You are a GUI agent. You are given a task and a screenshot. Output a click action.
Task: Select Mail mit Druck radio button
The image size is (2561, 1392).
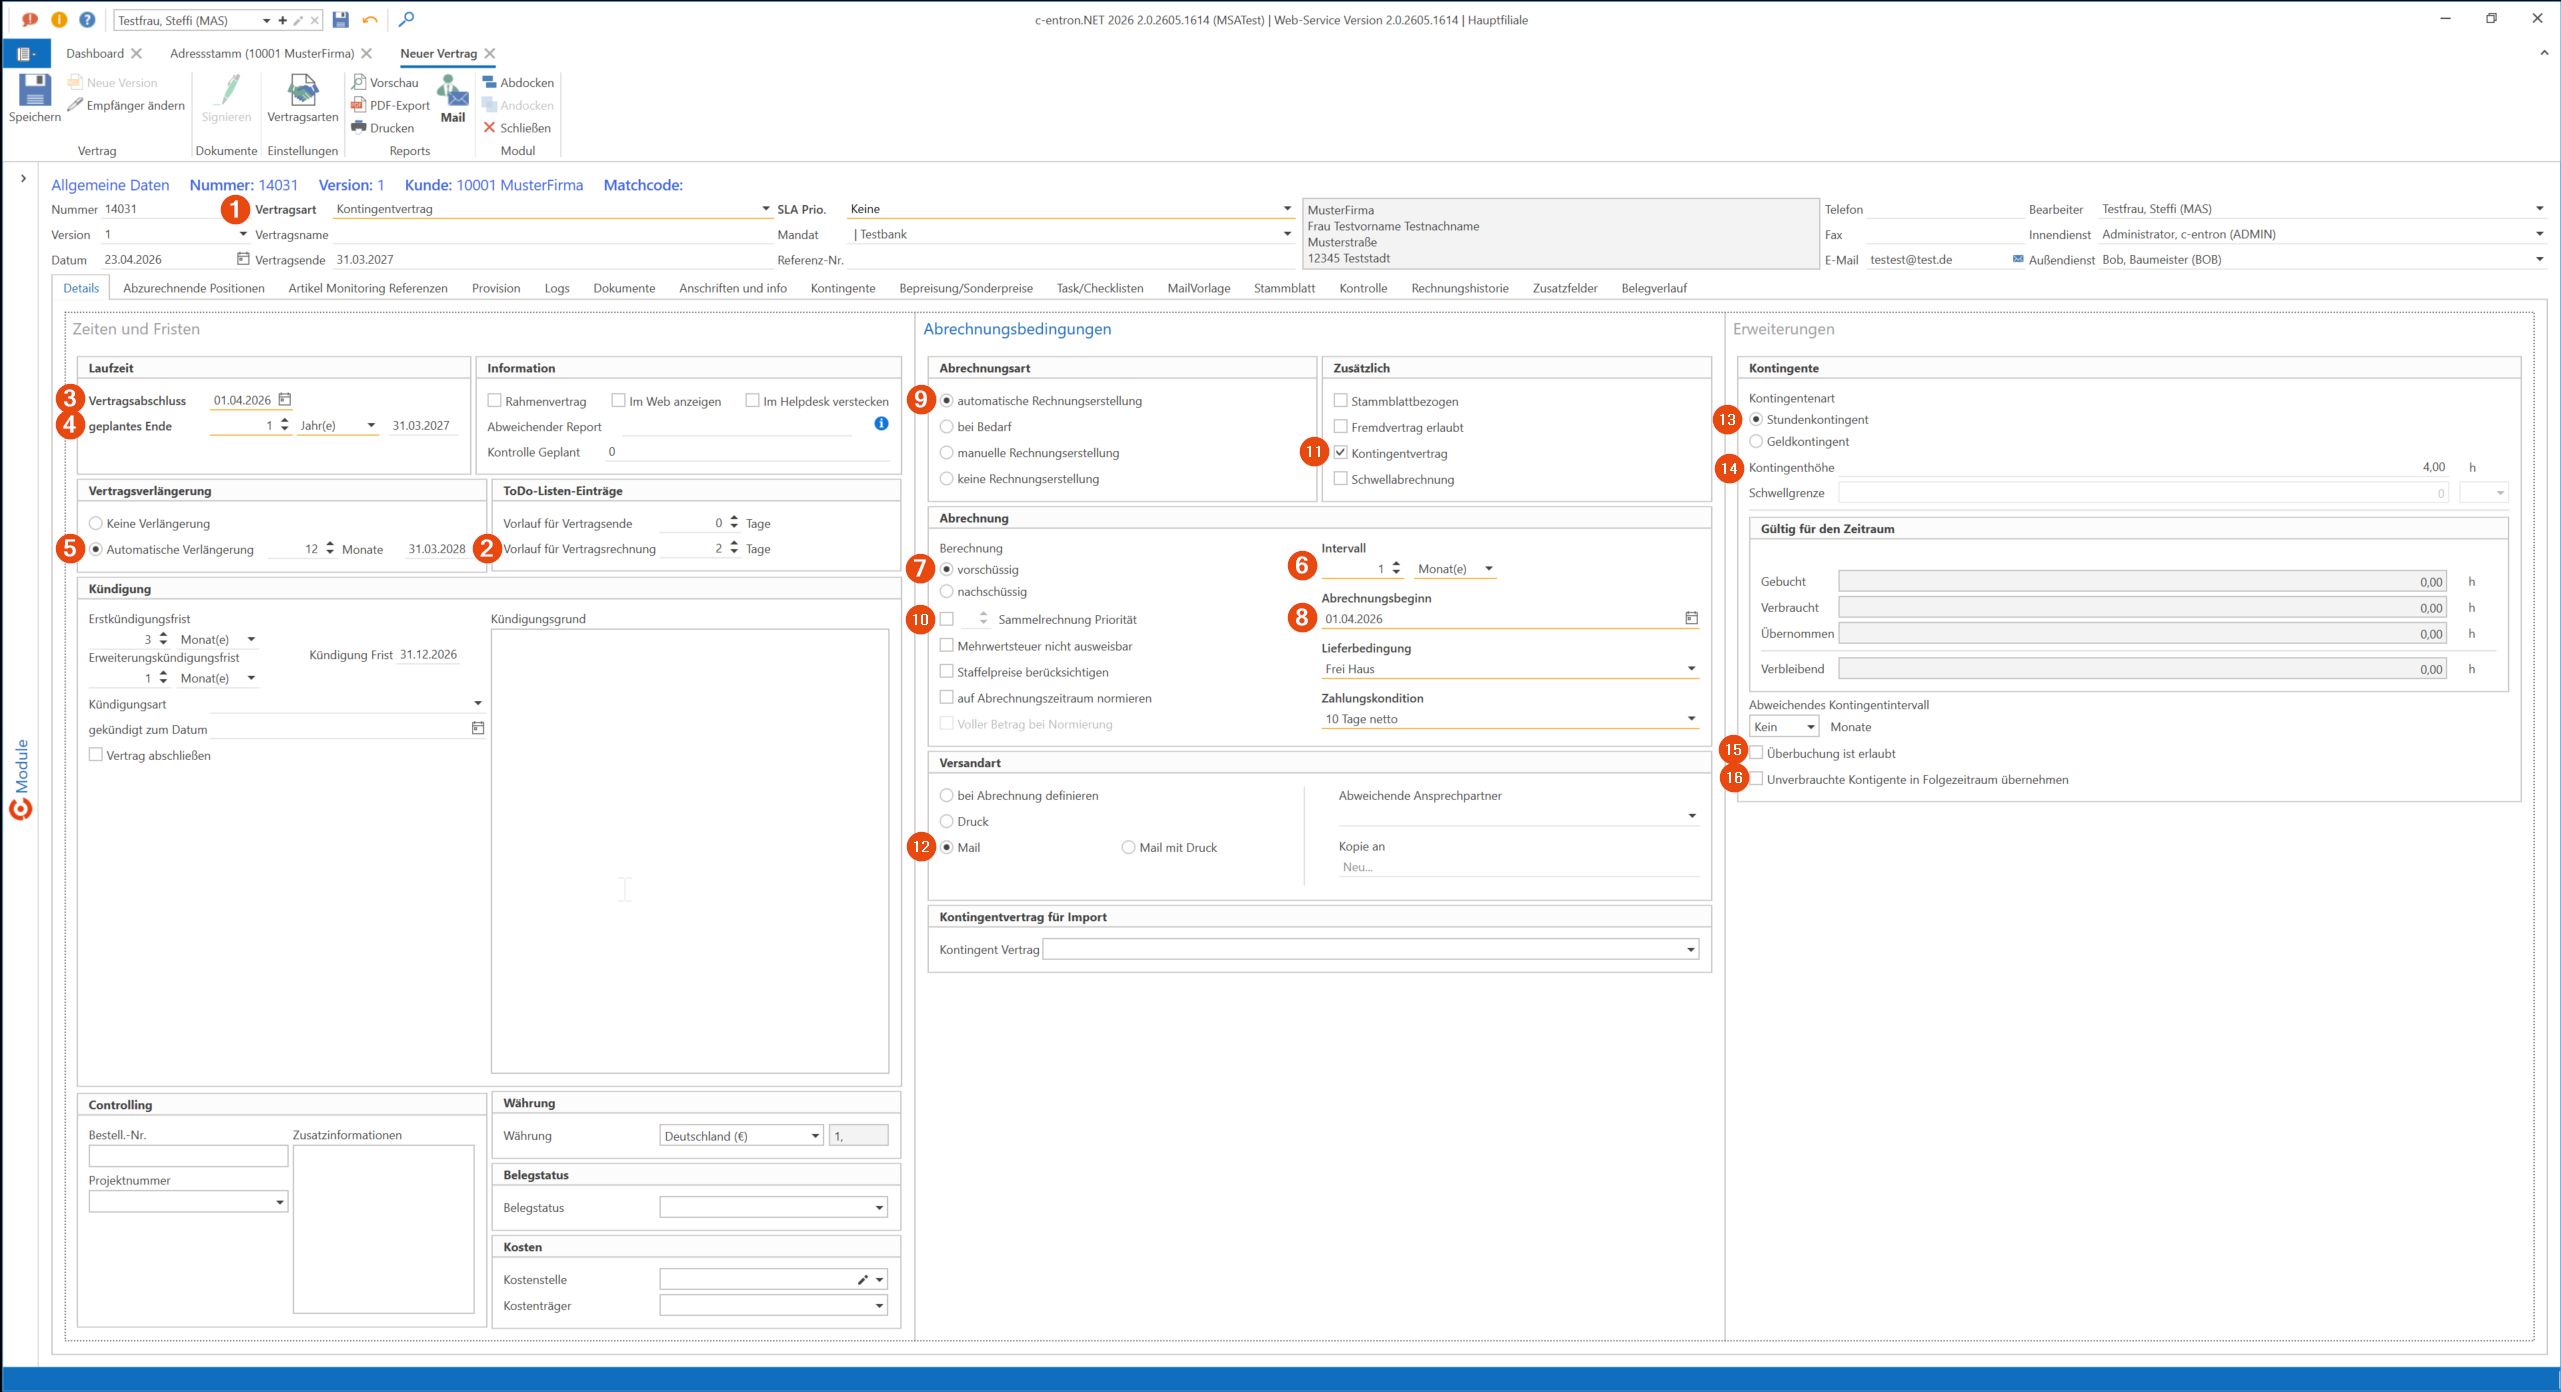pos(1128,847)
